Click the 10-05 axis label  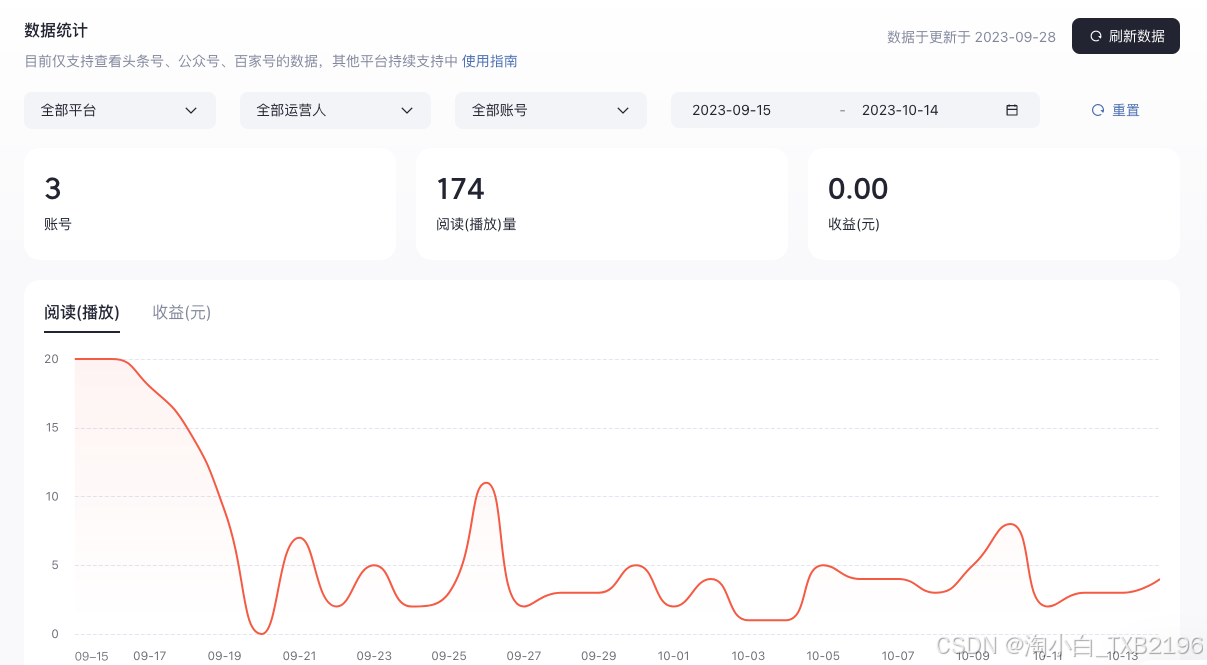point(824,656)
